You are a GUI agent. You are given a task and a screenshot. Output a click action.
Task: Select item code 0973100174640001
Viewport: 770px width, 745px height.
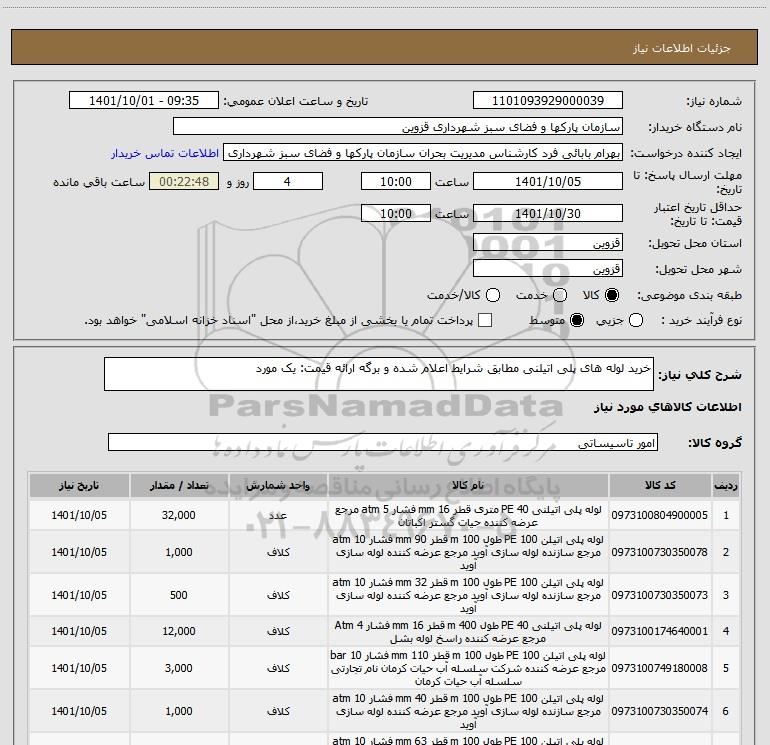coord(660,631)
